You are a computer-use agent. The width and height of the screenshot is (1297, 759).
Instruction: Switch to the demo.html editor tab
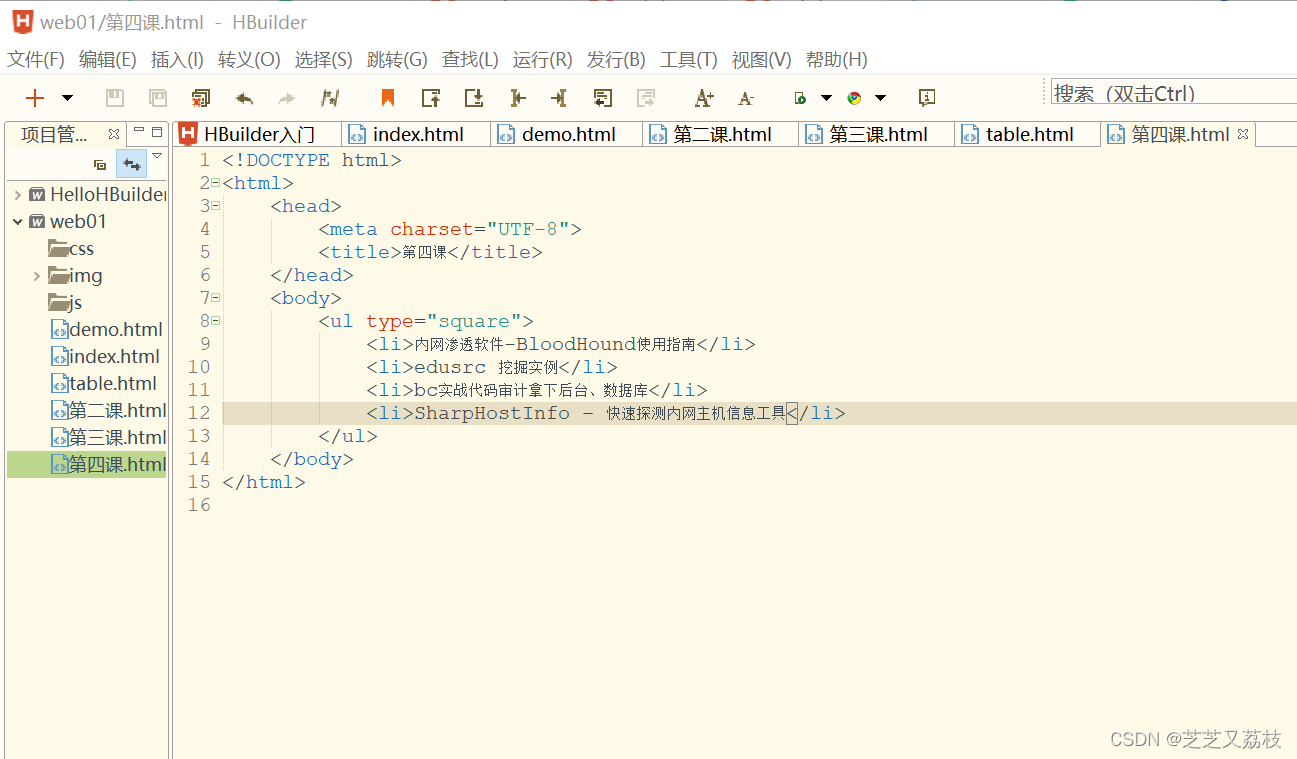(568, 134)
